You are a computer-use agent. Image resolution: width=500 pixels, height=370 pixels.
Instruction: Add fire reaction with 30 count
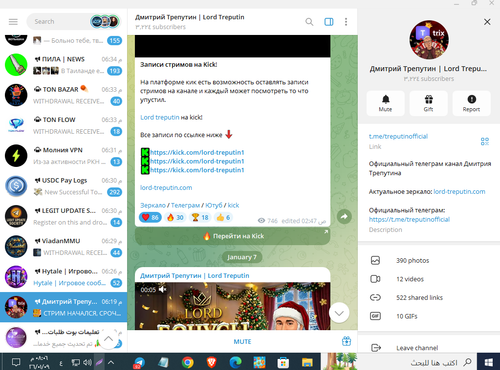[x=175, y=217]
